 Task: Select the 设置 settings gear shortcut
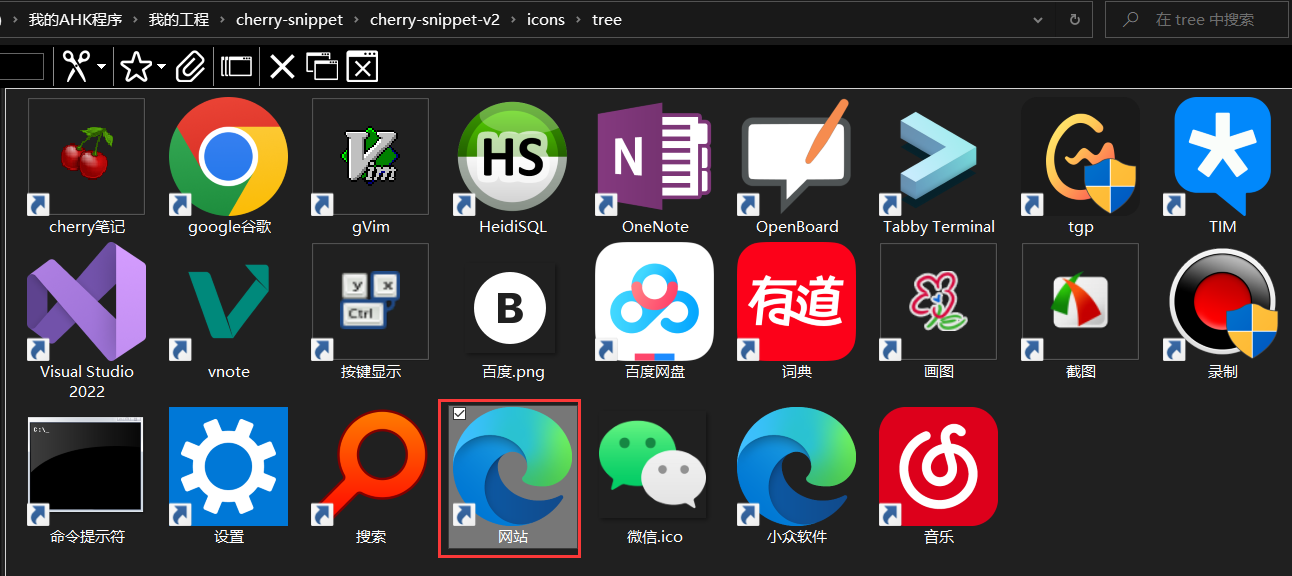[228, 466]
